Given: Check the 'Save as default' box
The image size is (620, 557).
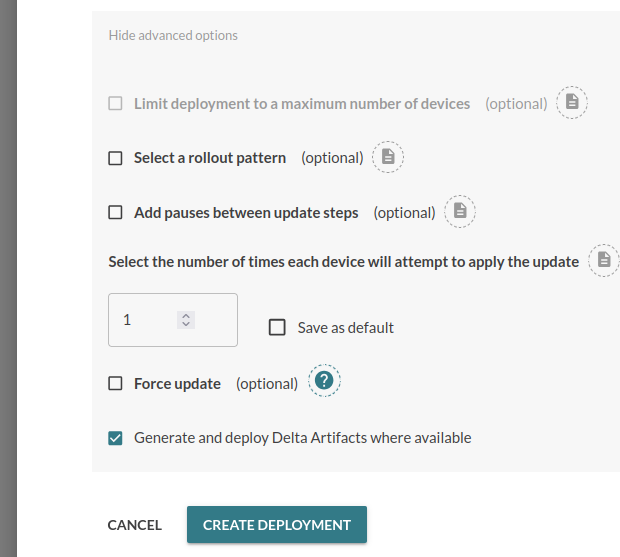Looking at the screenshot, I should tap(278, 327).
